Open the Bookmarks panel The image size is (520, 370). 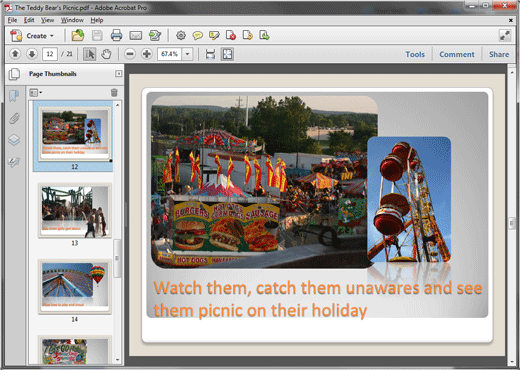pos(14,96)
